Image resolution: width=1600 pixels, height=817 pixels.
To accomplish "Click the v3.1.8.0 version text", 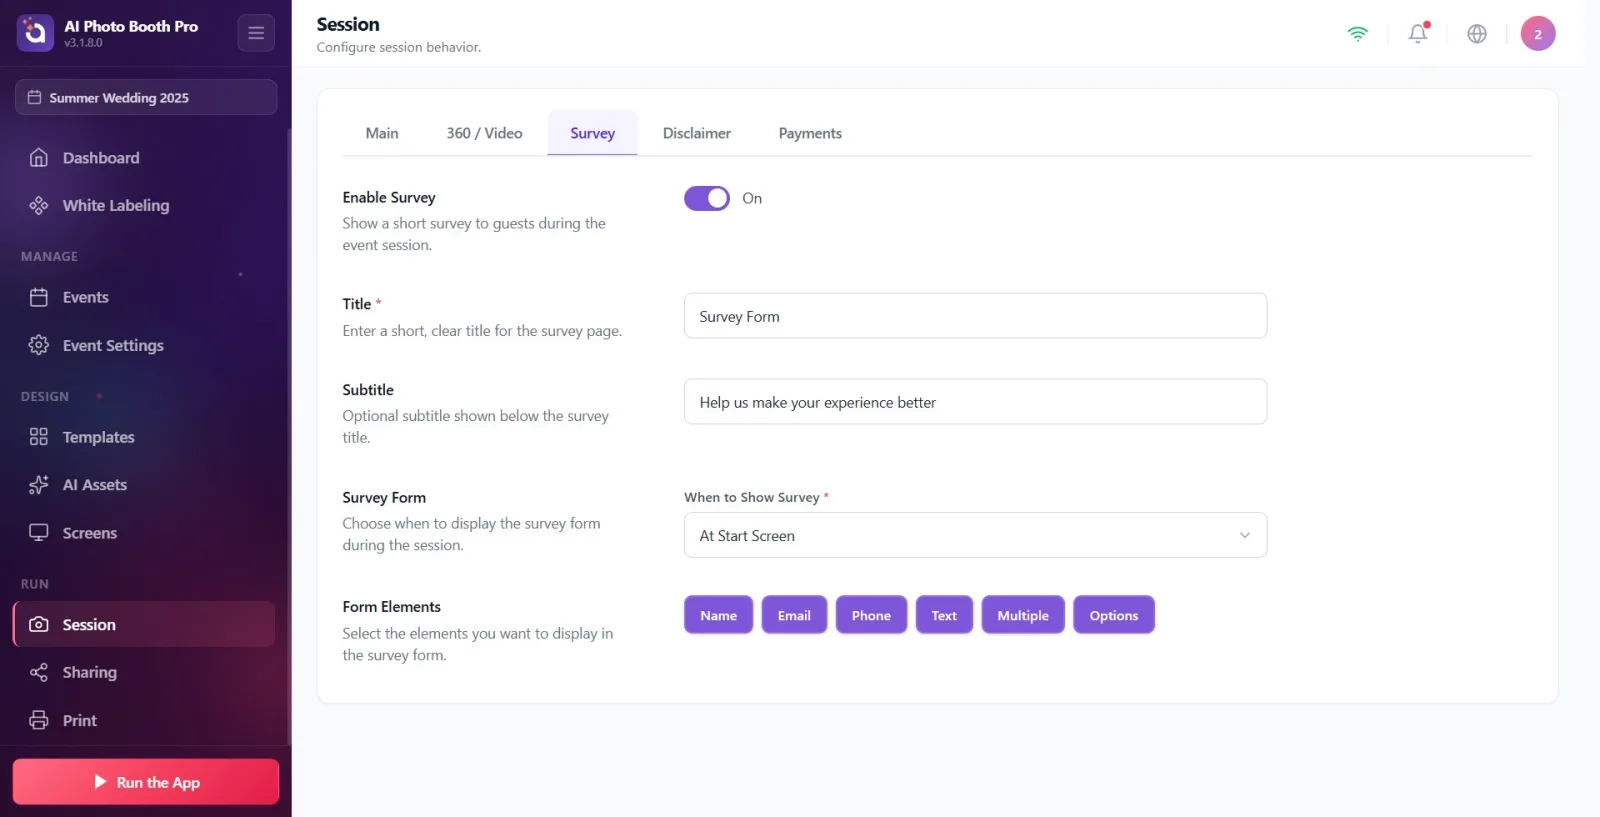I will click(84, 43).
